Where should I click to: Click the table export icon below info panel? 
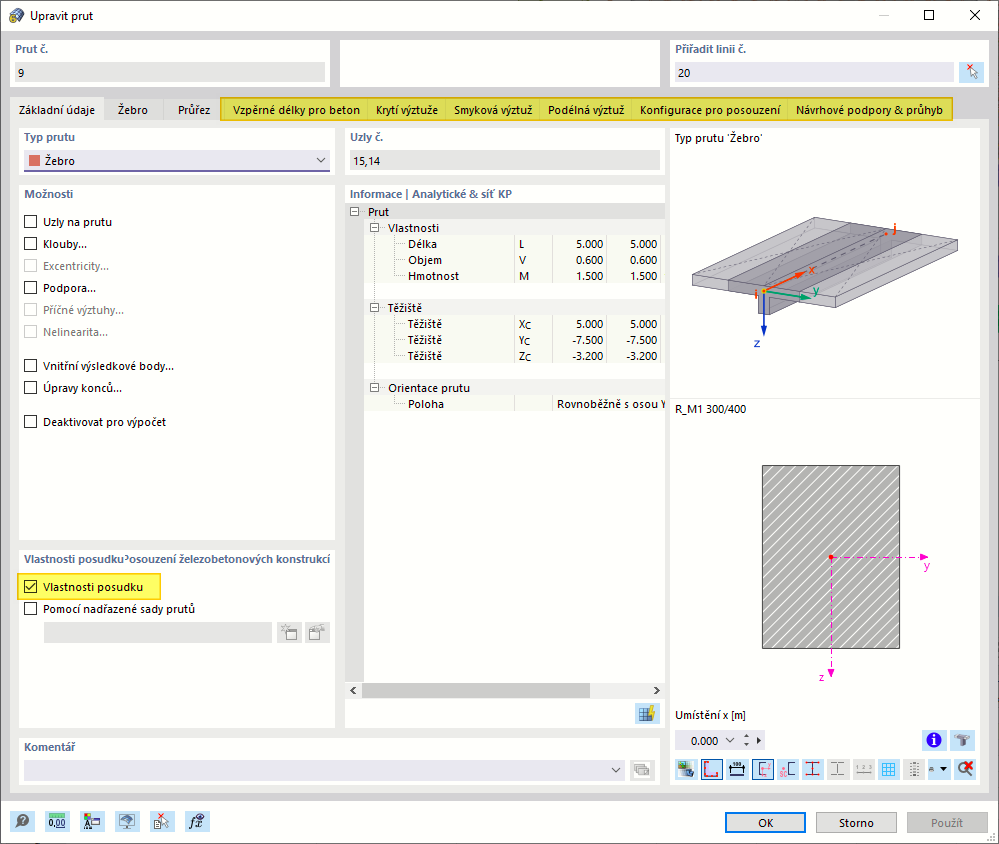(x=647, y=713)
